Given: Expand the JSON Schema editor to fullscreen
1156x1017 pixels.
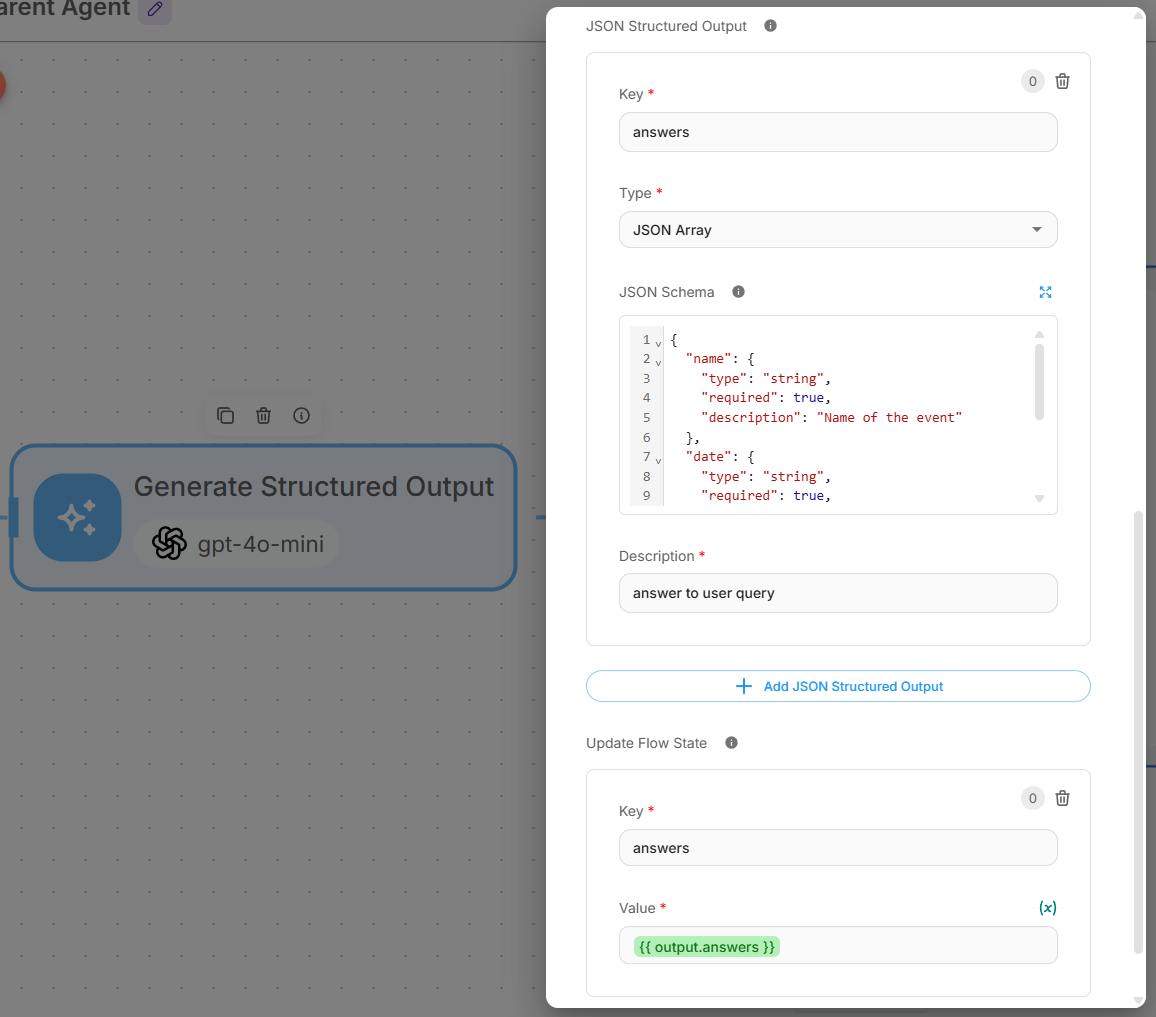Looking at the screenshot, I should tap(1045, 292).
